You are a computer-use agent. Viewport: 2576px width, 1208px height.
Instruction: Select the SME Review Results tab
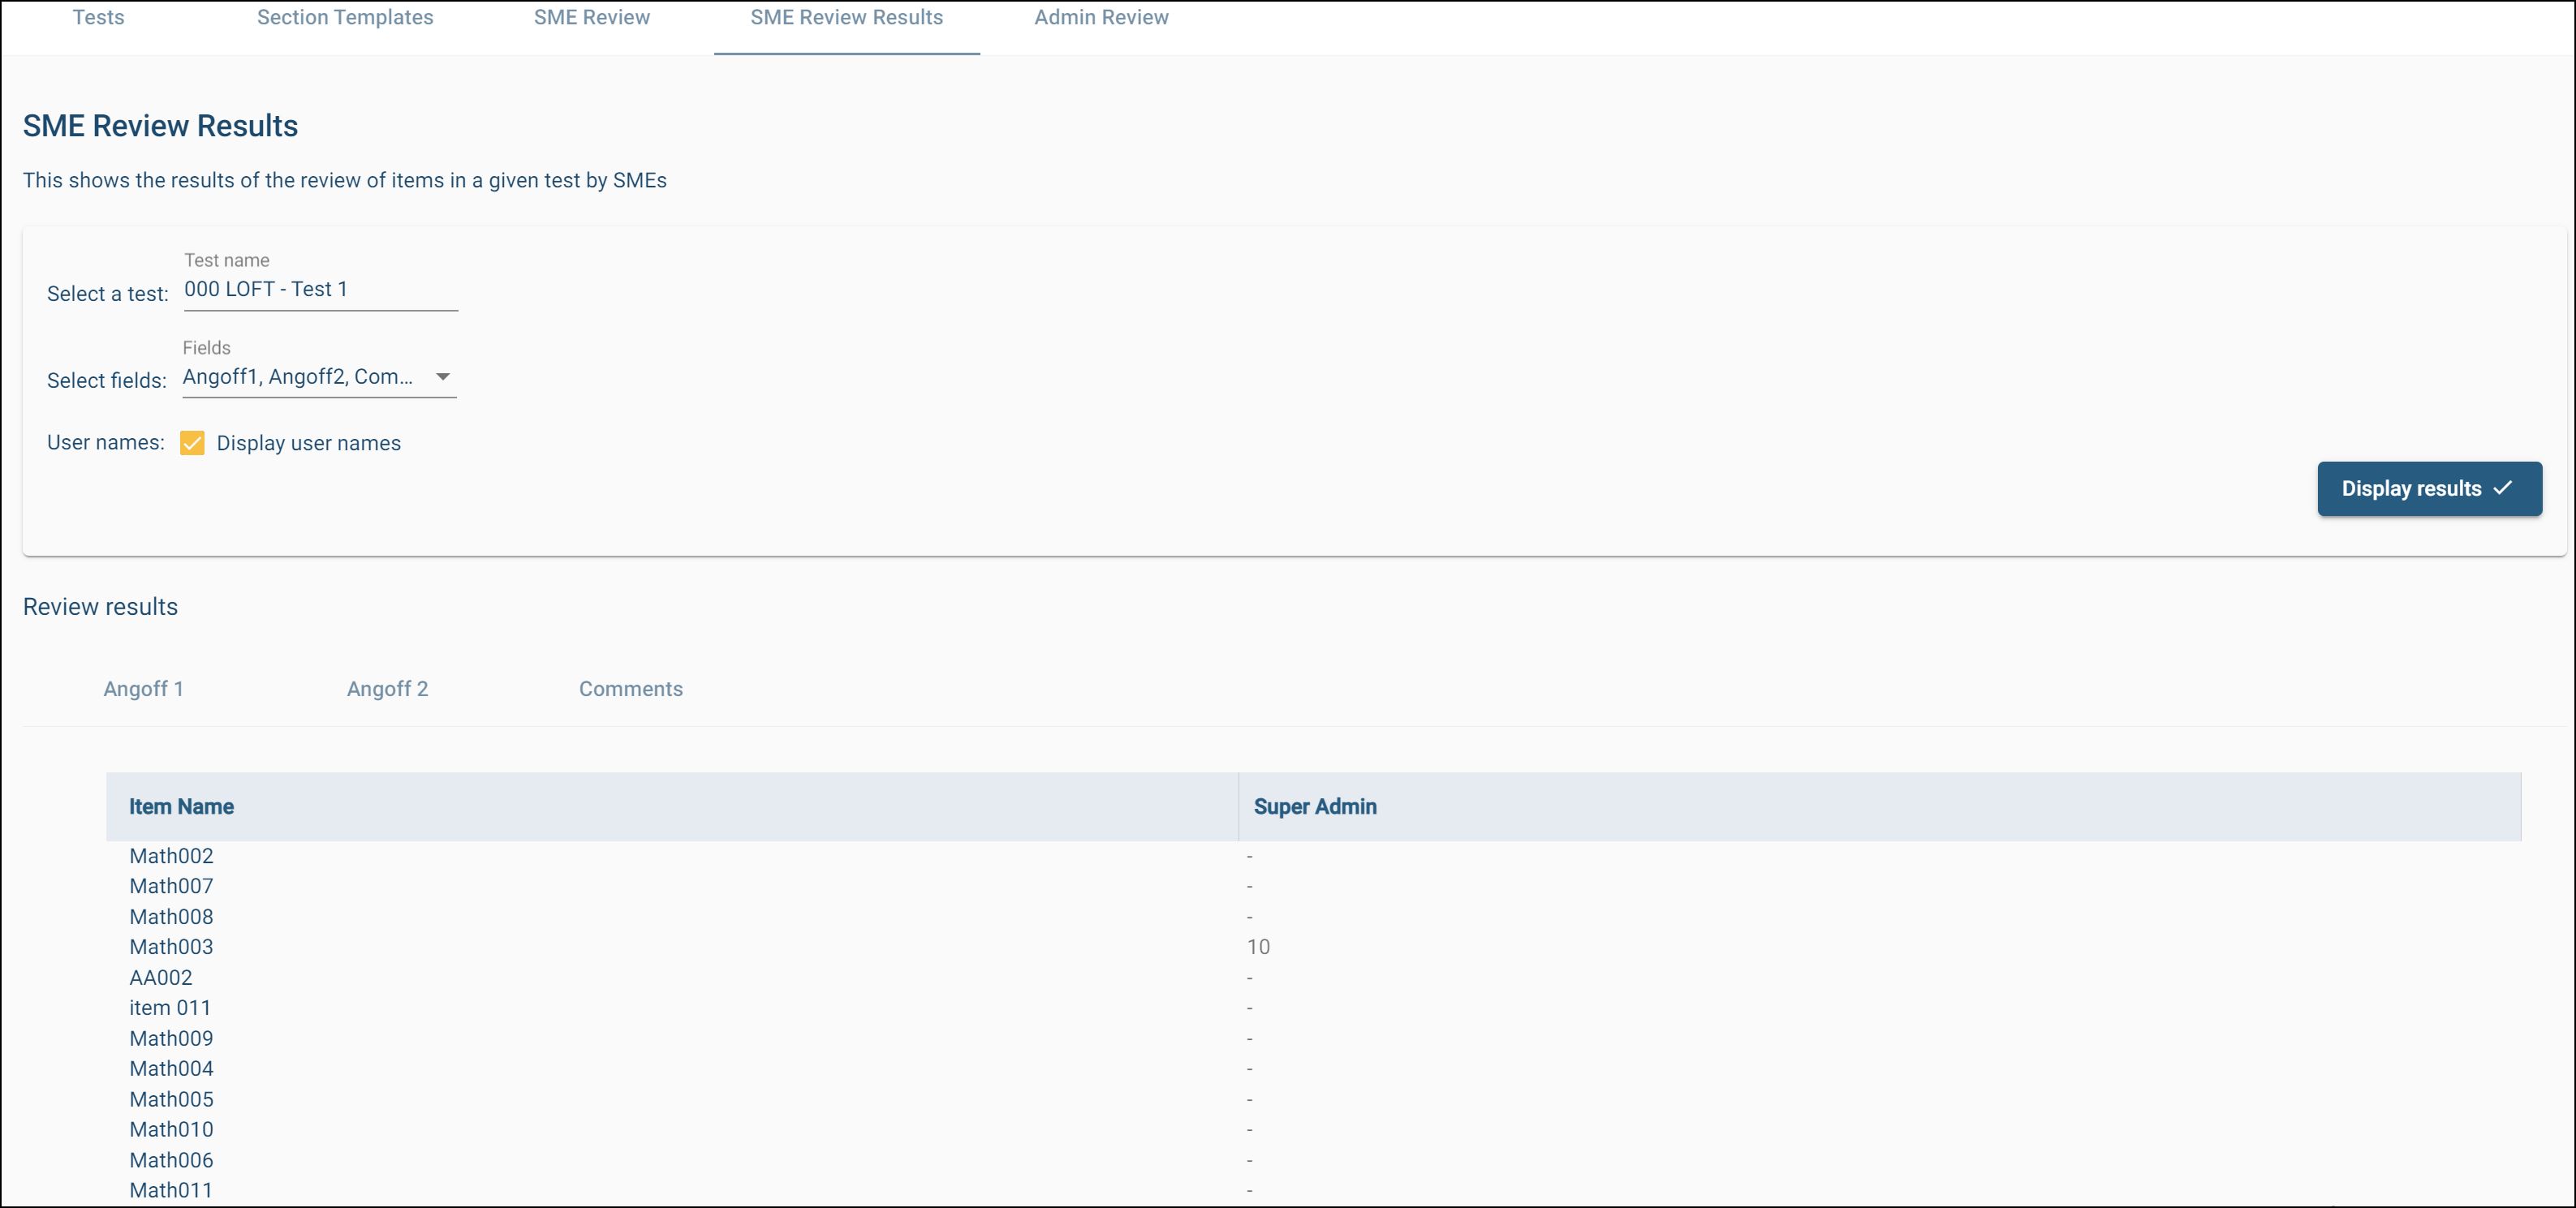(847, 18)
